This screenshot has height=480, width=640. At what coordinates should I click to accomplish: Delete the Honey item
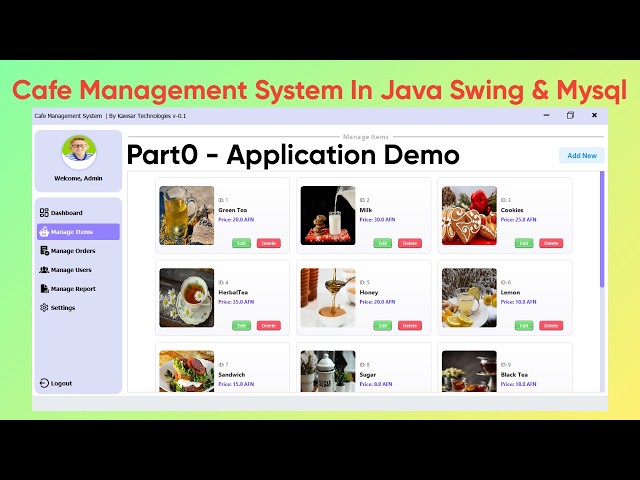pos(410,326)
